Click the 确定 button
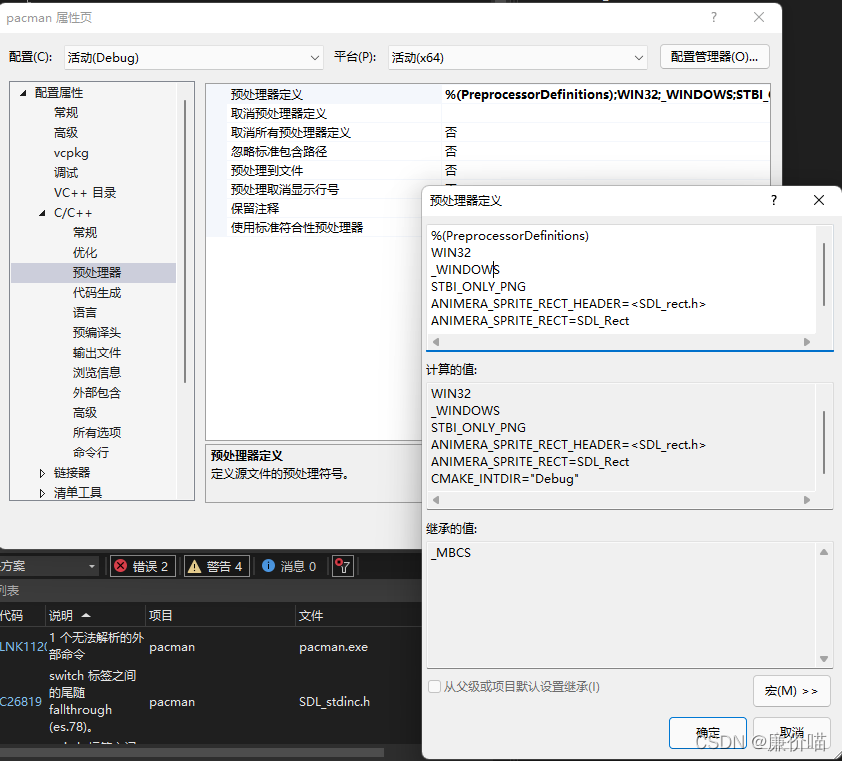This screenshot has height=761, width=842. click(708, 733)
